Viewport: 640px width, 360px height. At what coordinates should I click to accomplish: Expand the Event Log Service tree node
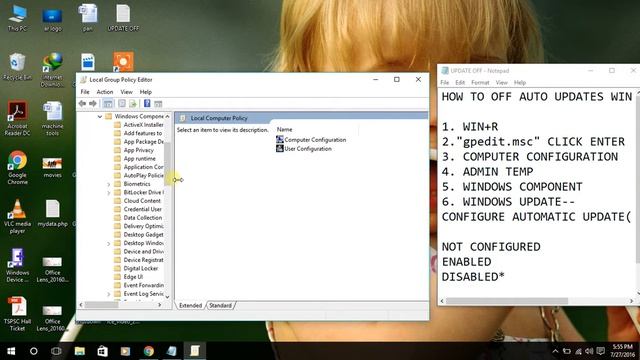pos(109,294)
